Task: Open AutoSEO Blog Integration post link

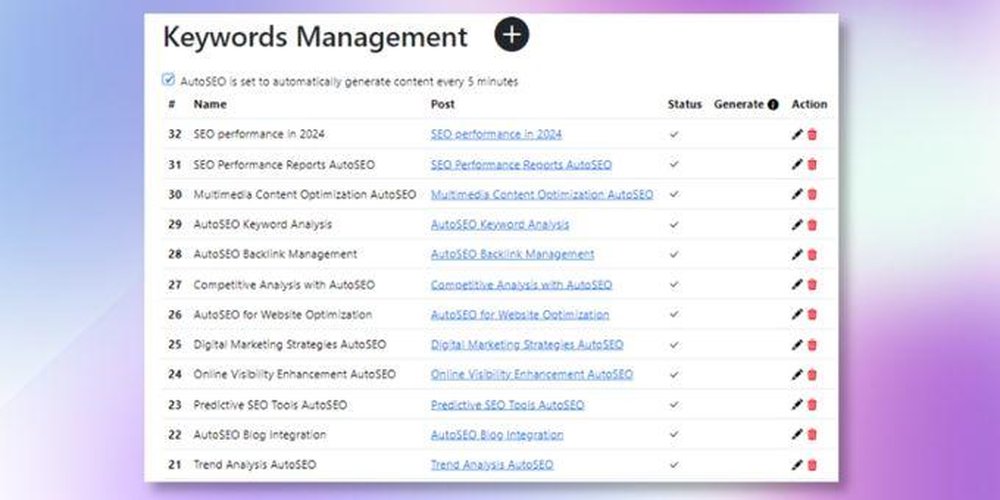Action: 497,435
